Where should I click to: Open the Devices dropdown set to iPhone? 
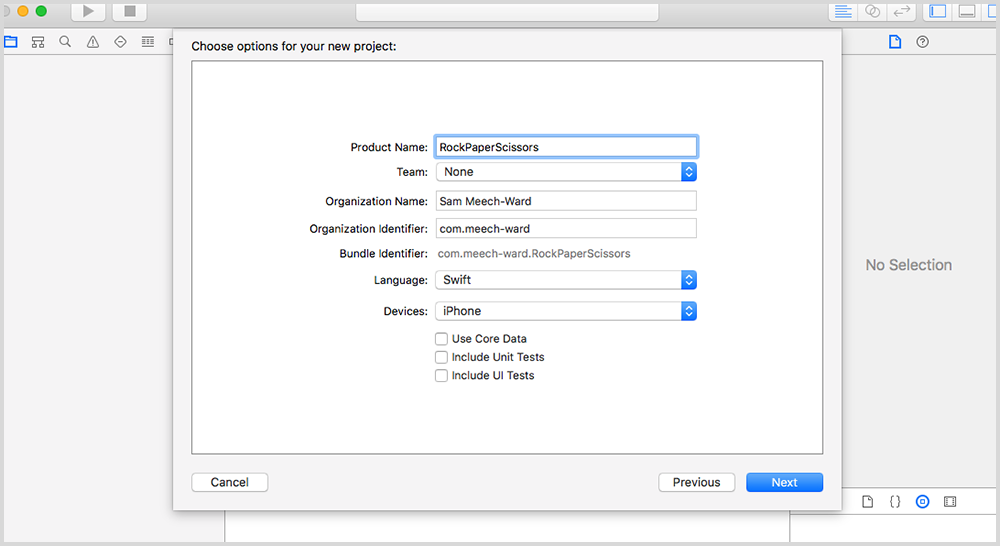pos(566,311)
